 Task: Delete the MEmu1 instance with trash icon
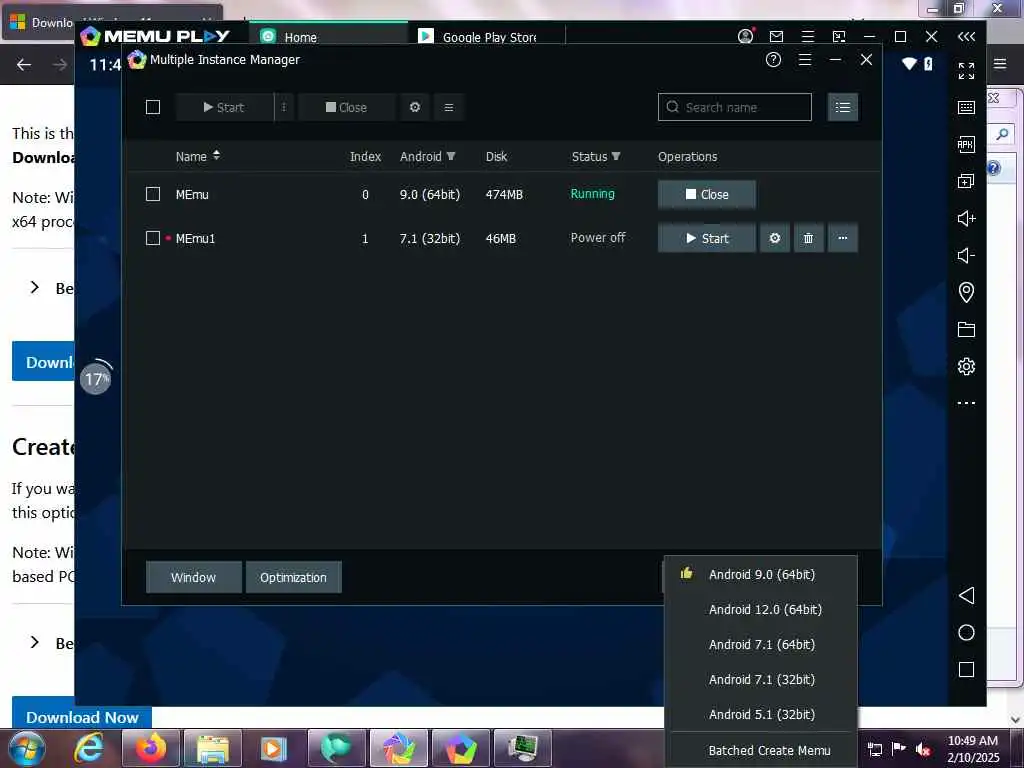[808, 238]
